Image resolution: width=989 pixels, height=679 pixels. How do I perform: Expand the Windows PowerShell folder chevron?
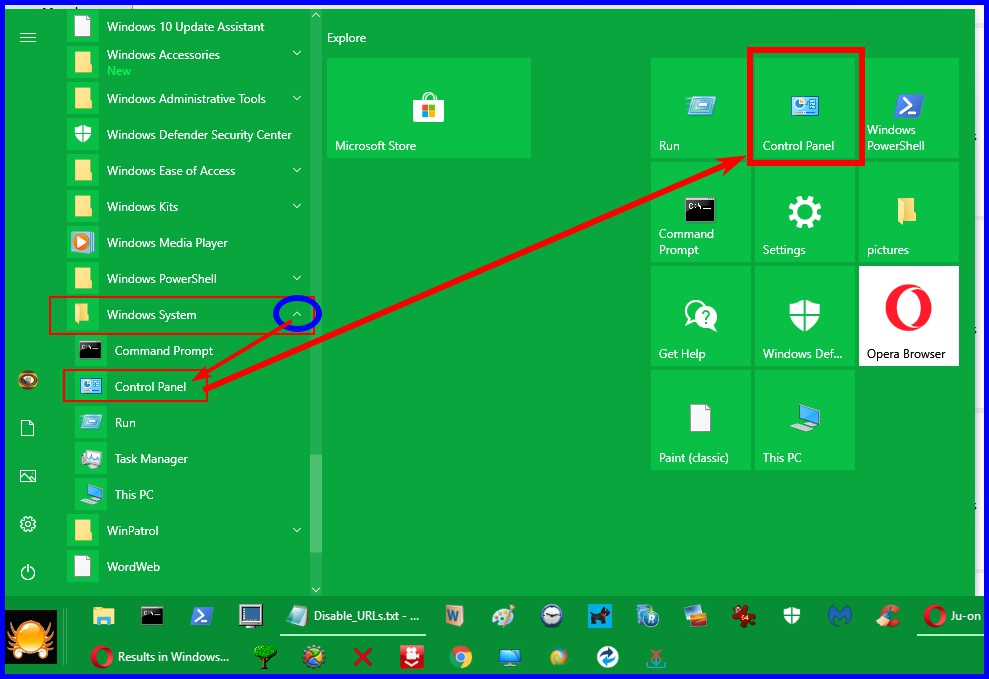tap(296, 278)
